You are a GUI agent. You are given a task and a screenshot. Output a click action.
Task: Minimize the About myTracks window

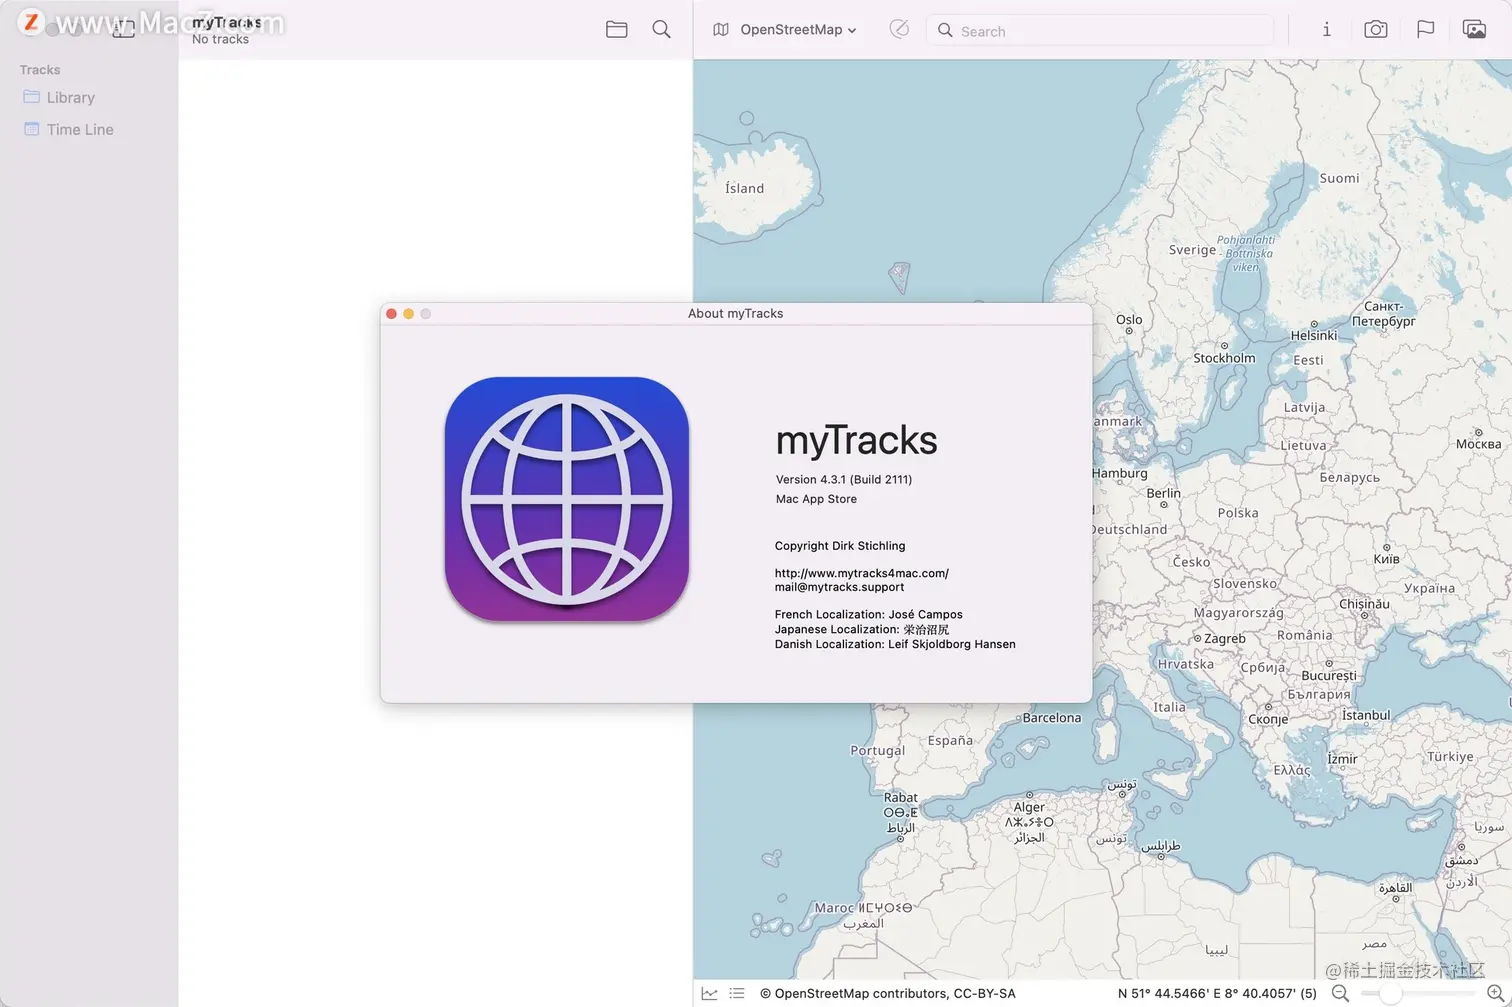tap(409, 314)
